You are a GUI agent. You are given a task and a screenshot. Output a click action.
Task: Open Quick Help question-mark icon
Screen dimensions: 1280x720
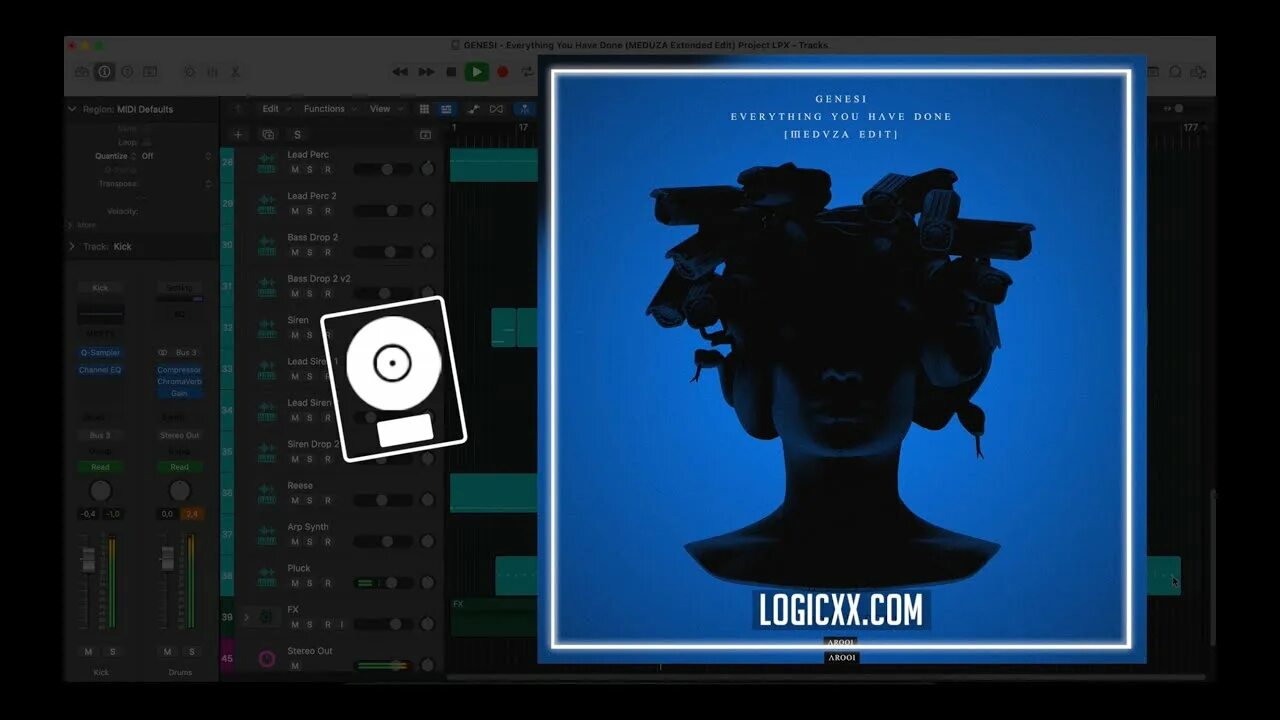click(127, 72)
